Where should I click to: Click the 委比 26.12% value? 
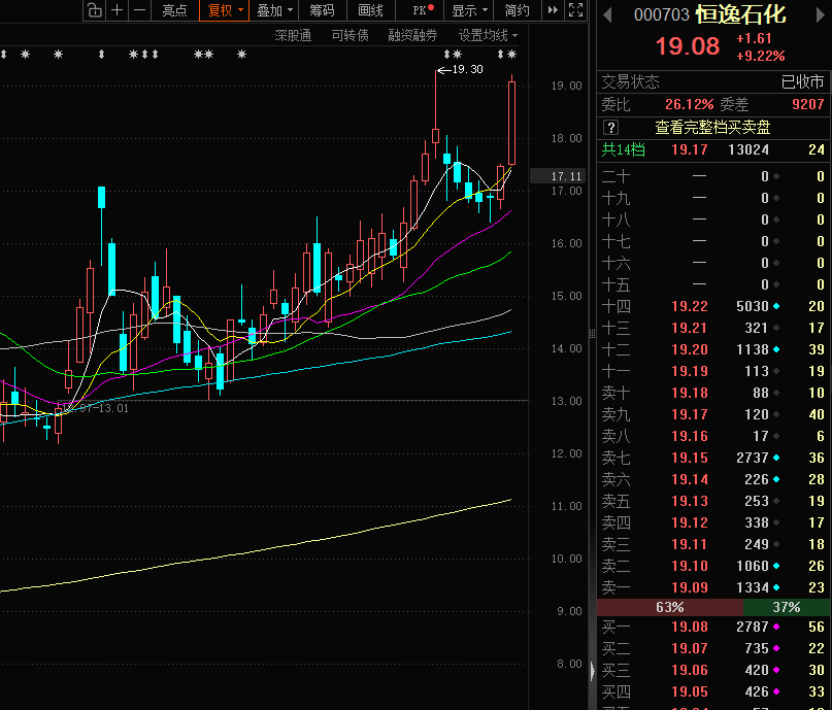689,104
